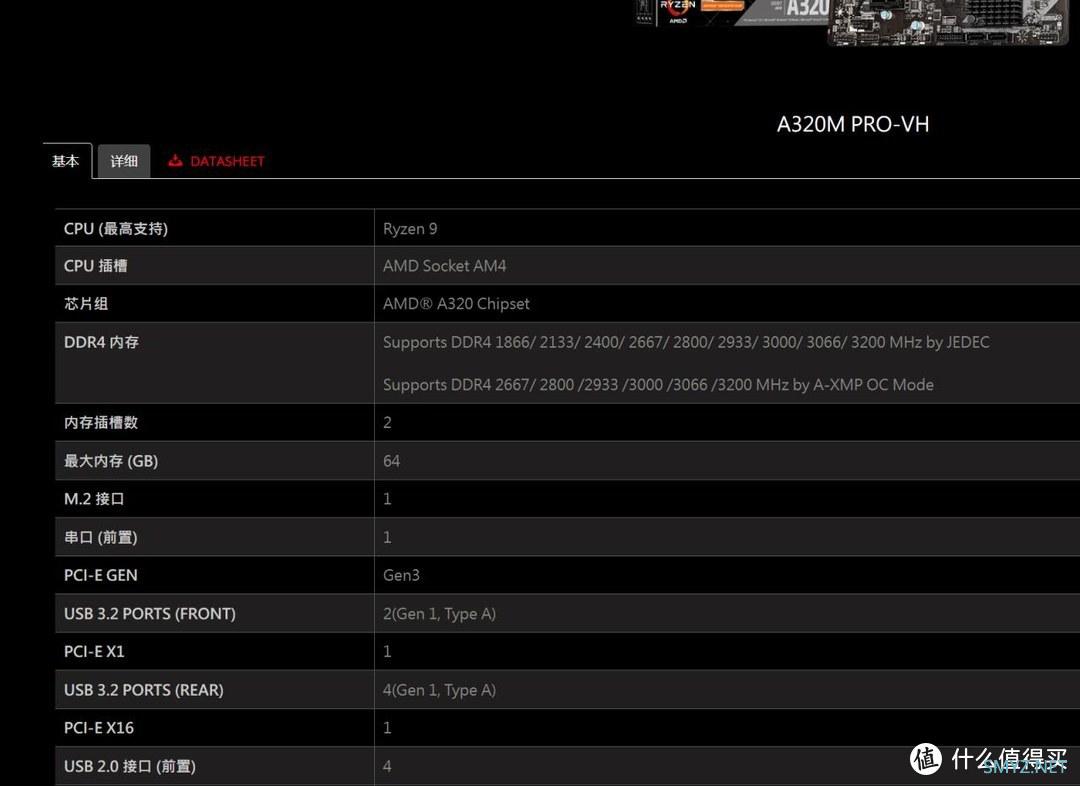Click the value 4 for USB 2.0 接口 (前置)
This screenshot has height=786, width=1080.
tap(387, 767)
